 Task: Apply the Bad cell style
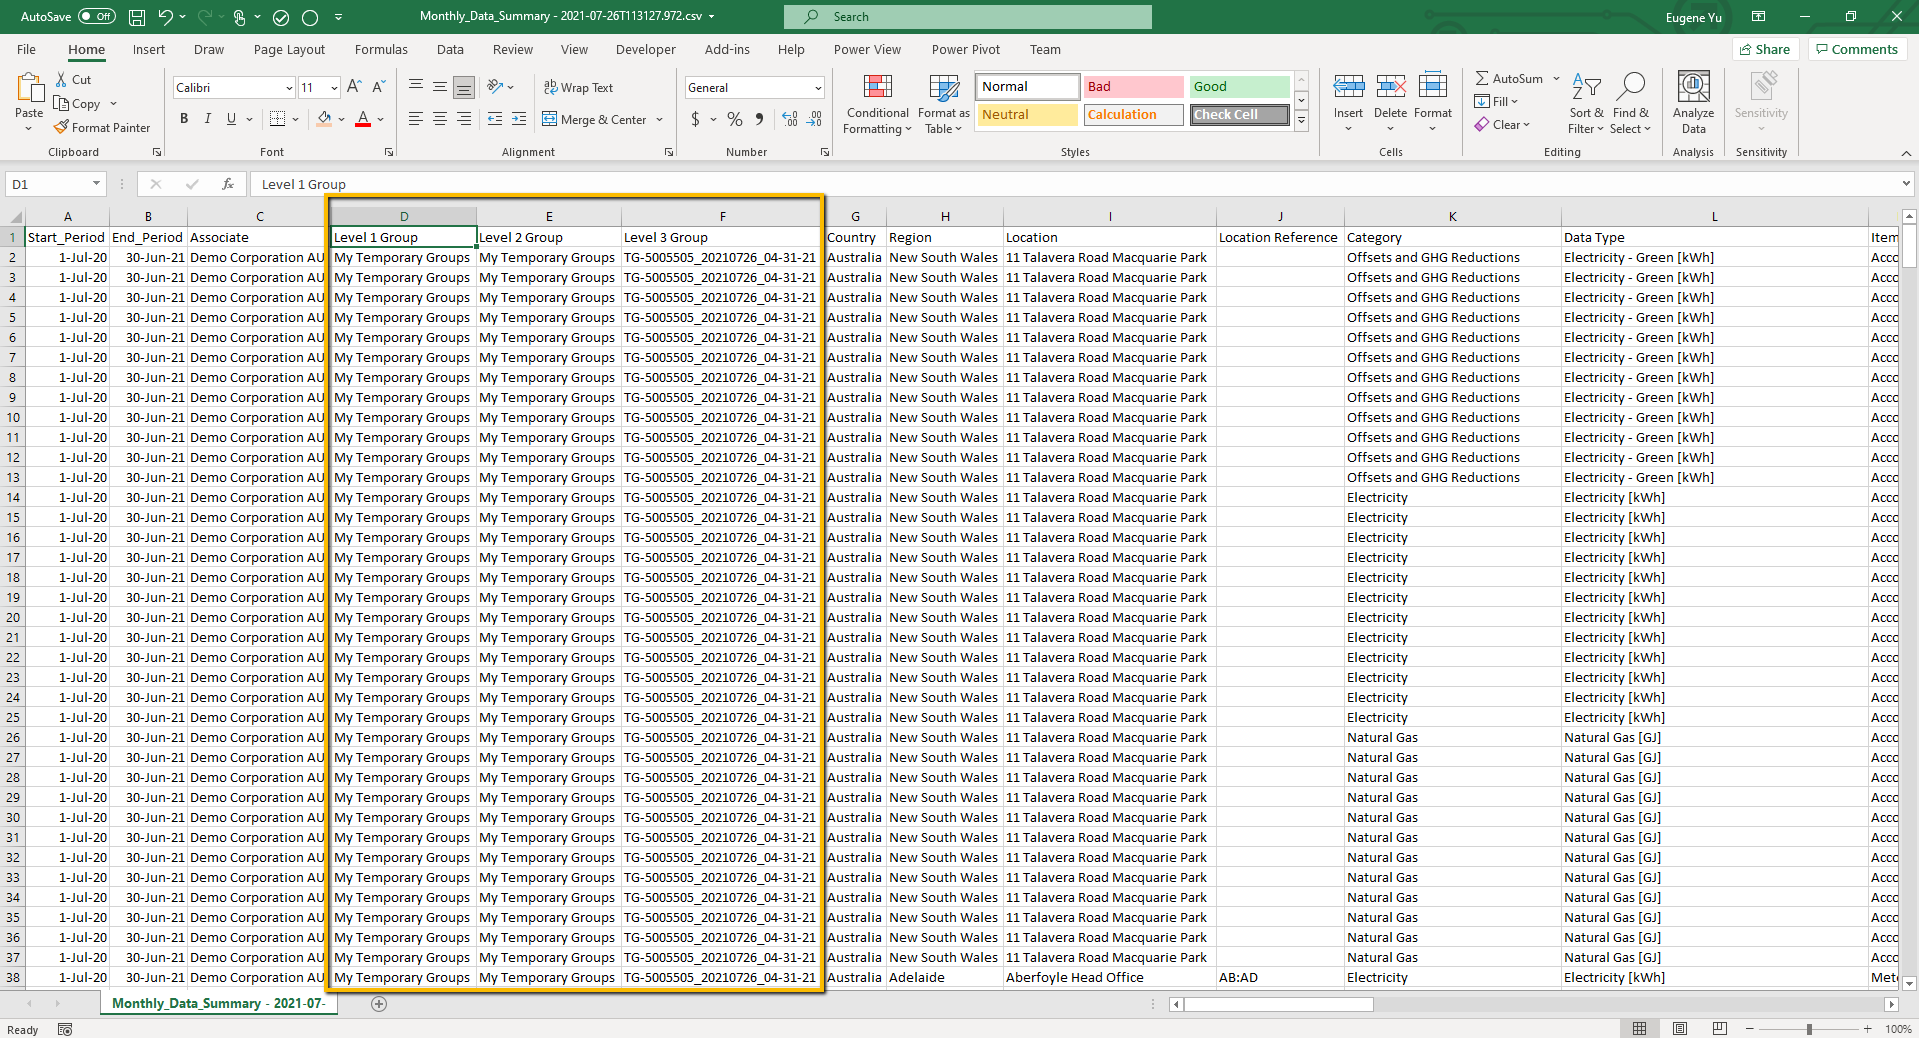1133,87
